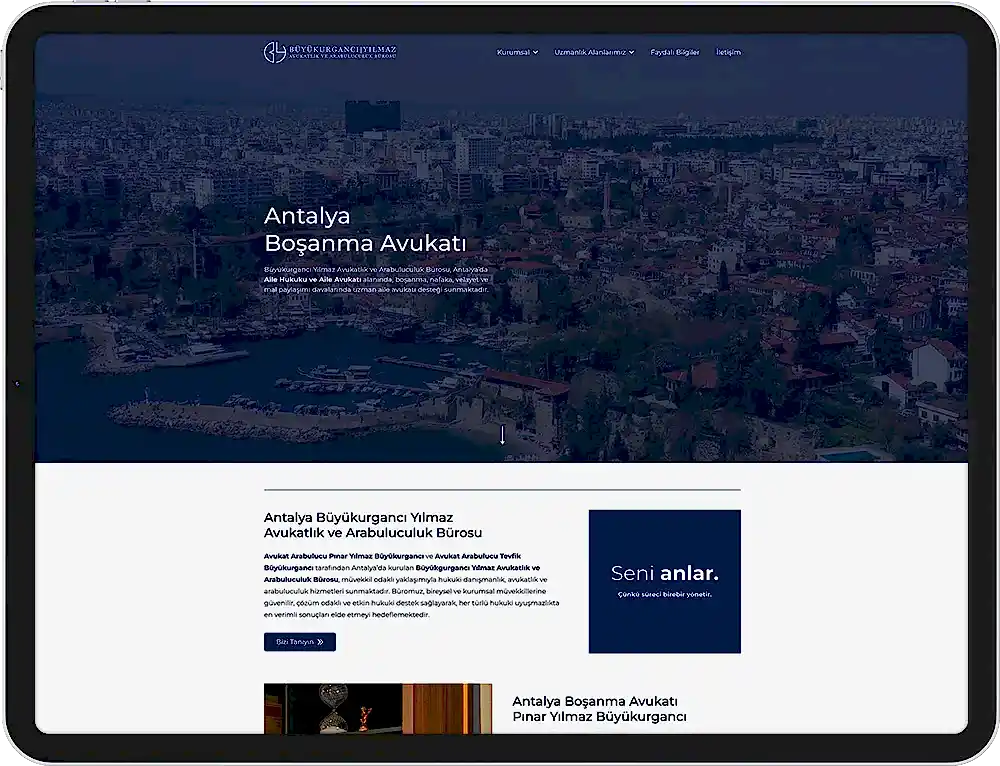
Task: Click the Büyükurgancı Yılmaz logo text
Action: click(x=342, y=52)
